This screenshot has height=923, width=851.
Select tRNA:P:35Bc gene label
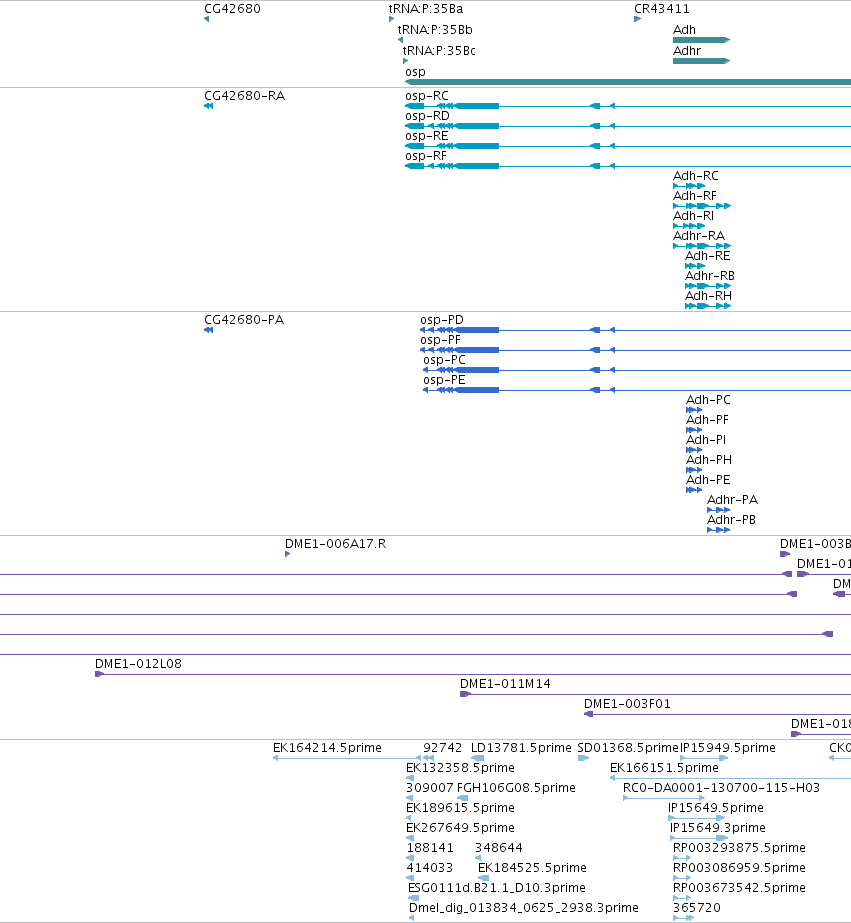point(439,51)
